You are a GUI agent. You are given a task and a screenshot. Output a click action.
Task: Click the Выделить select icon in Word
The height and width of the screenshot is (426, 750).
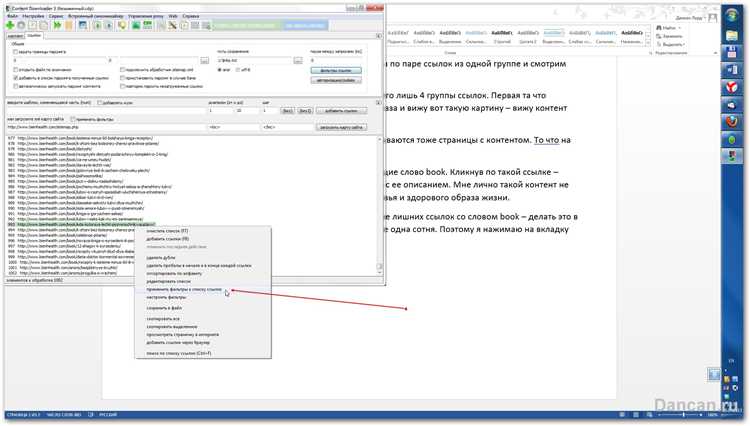(x=659, y=44)
